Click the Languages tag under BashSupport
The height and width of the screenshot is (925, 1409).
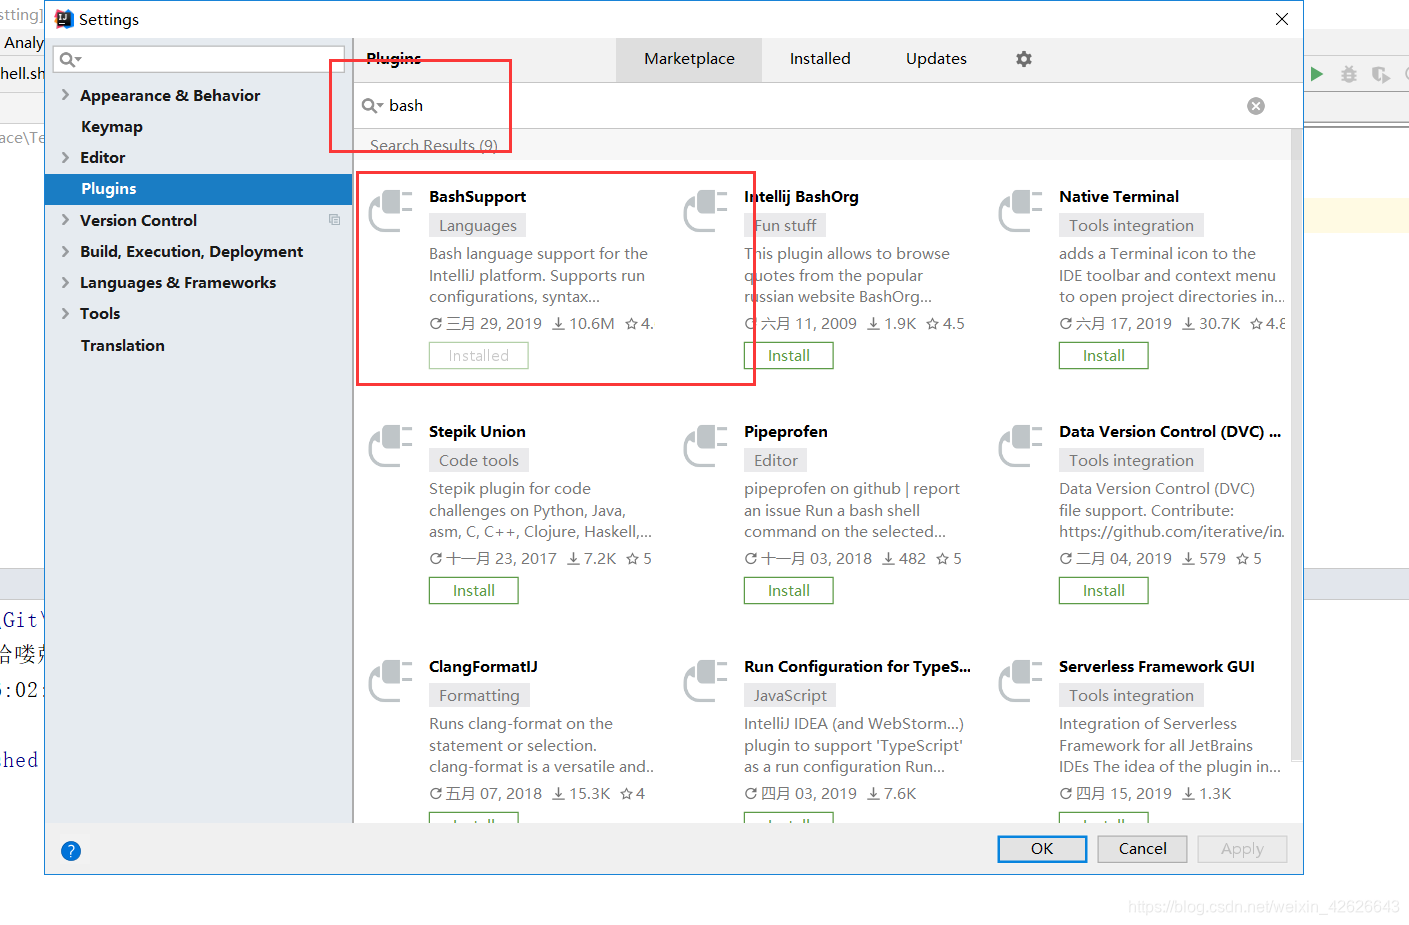tap(477, 226)
